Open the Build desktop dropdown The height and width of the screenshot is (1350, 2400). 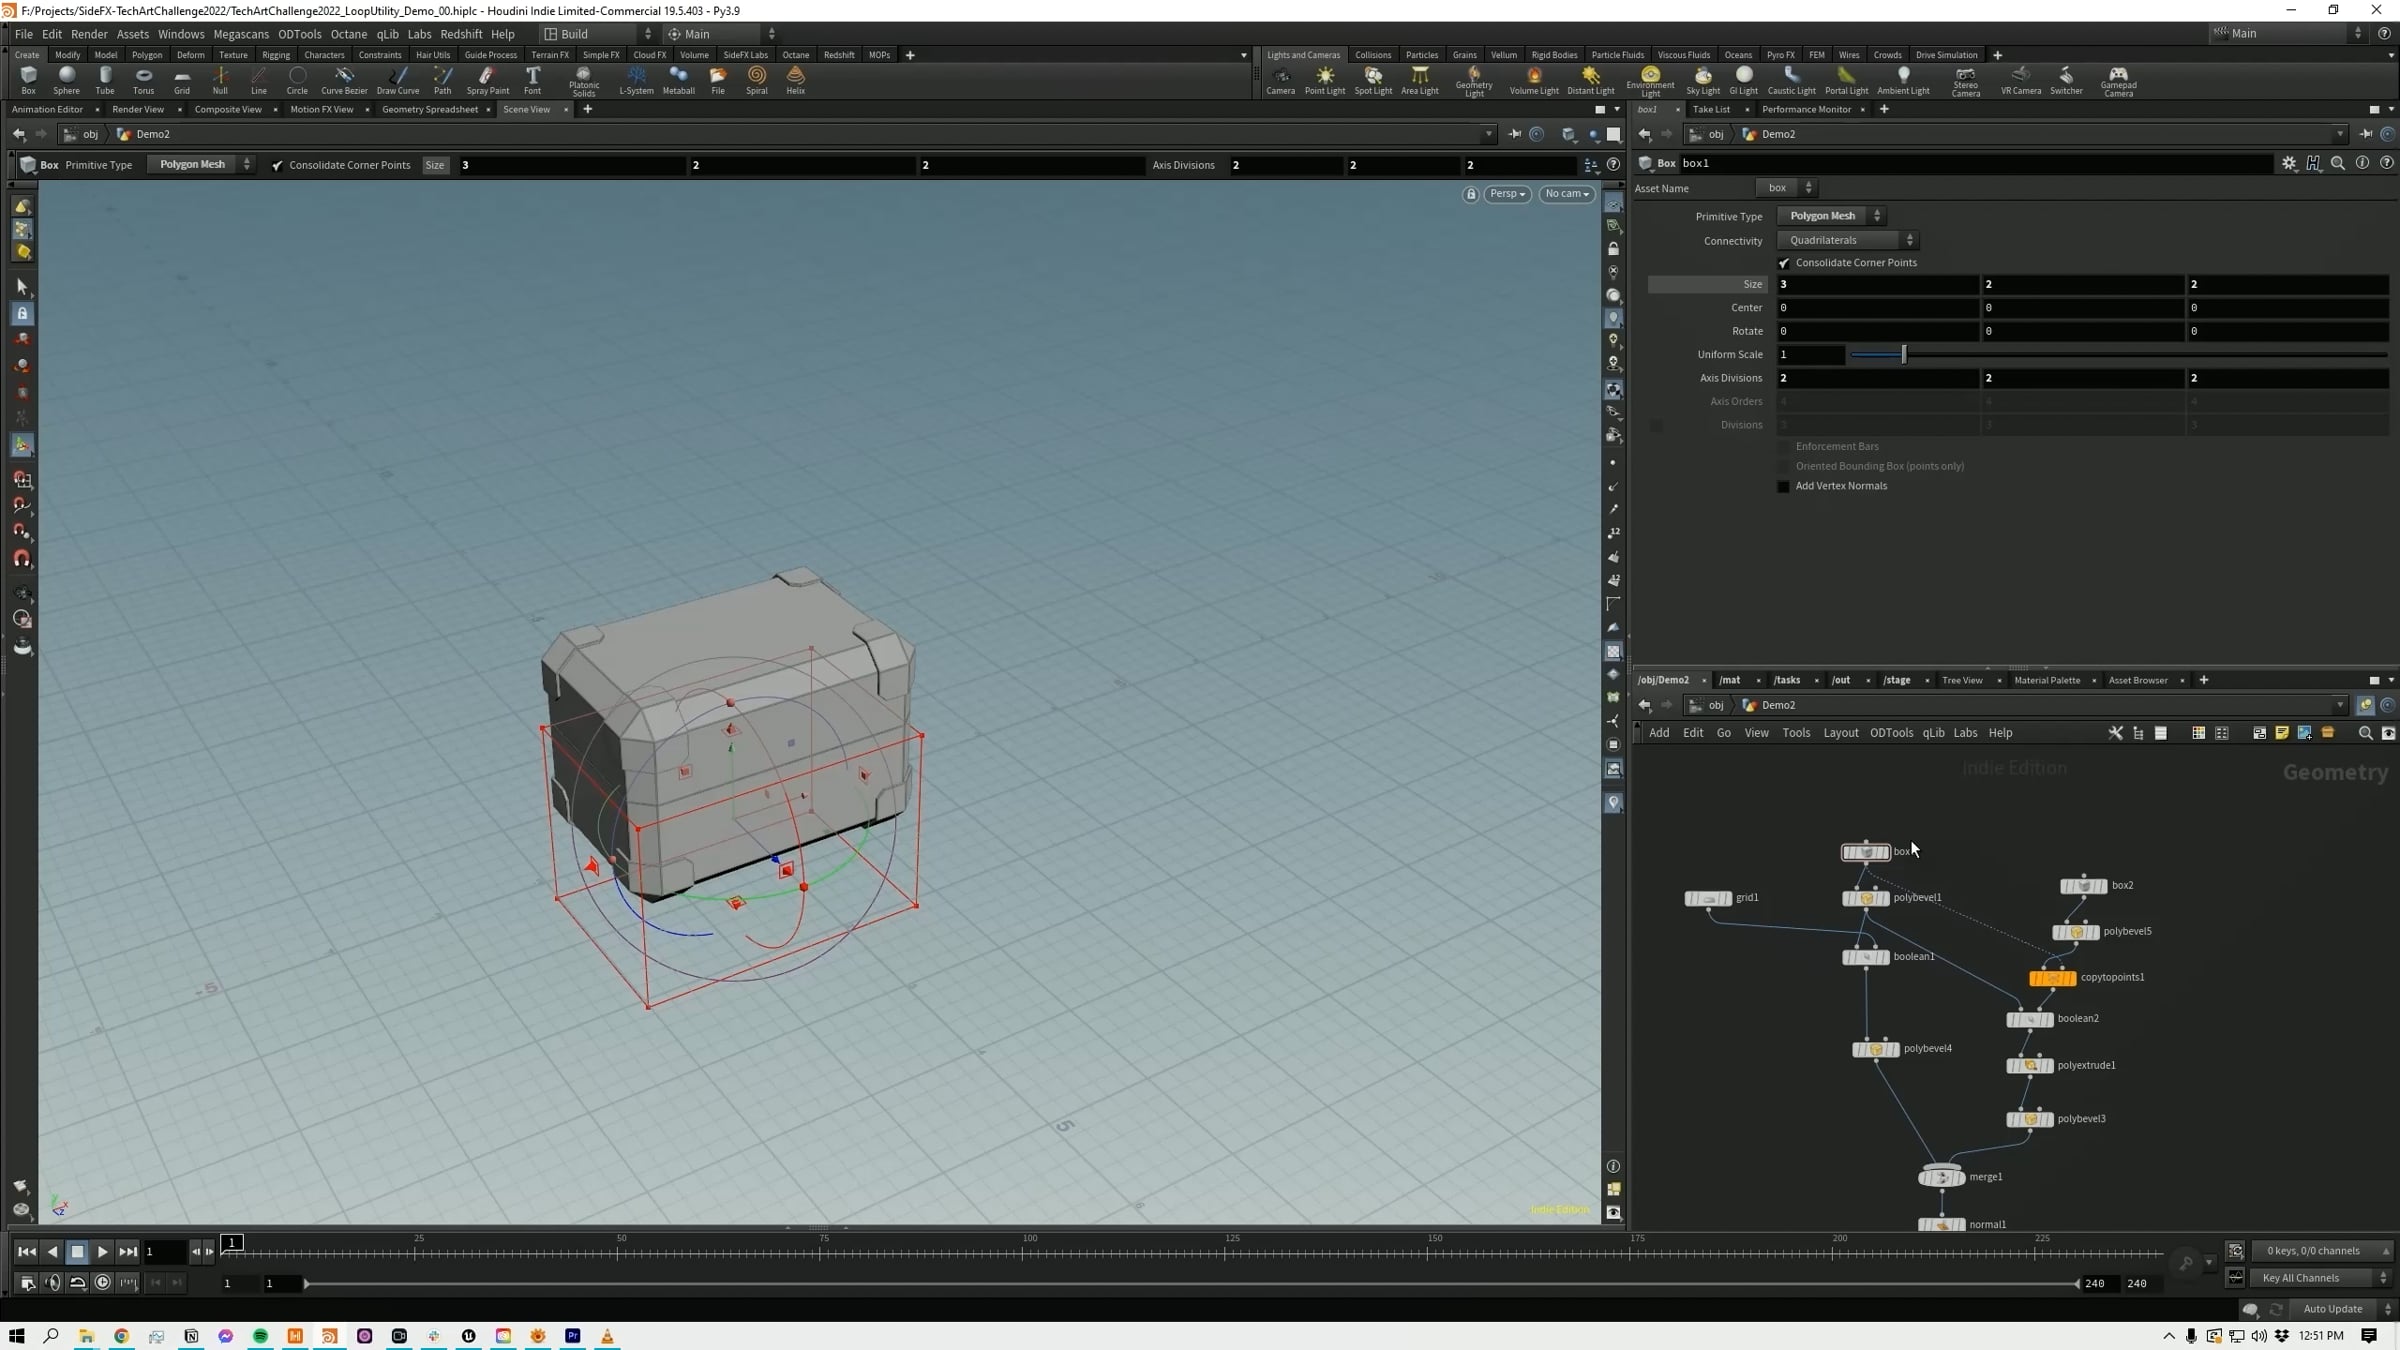597,34
